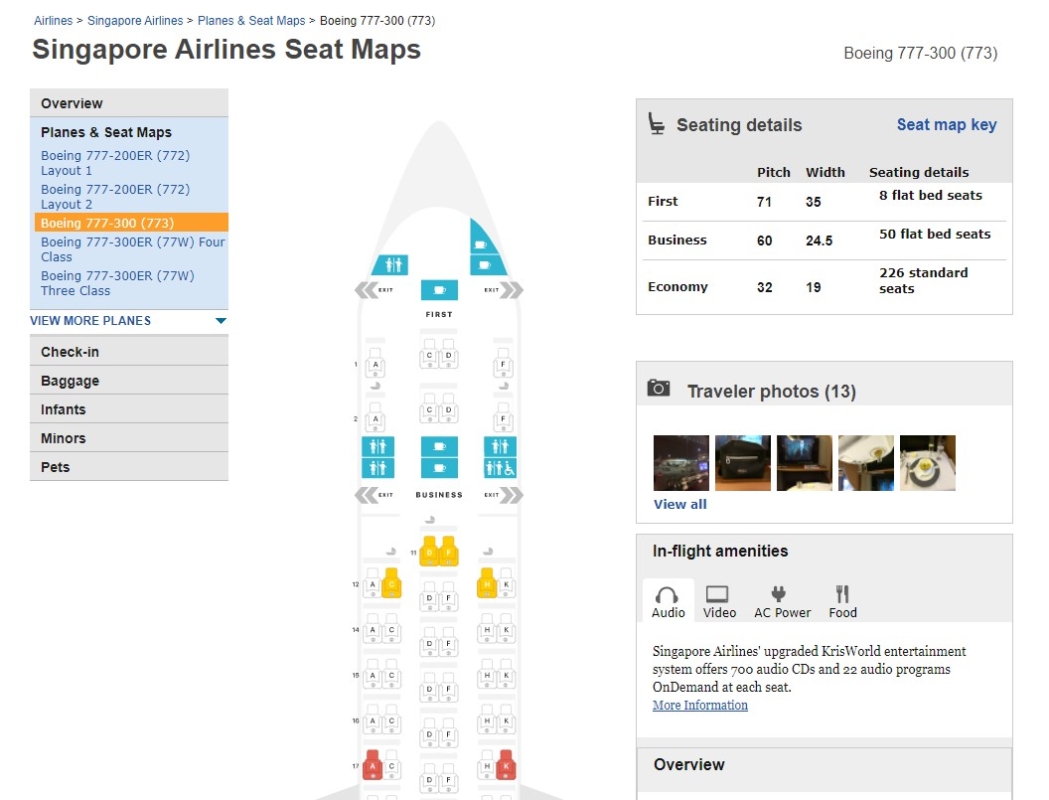
Task: Go to Planes & Seat Maps breadcrumb
Action: [x=251, y=20]
